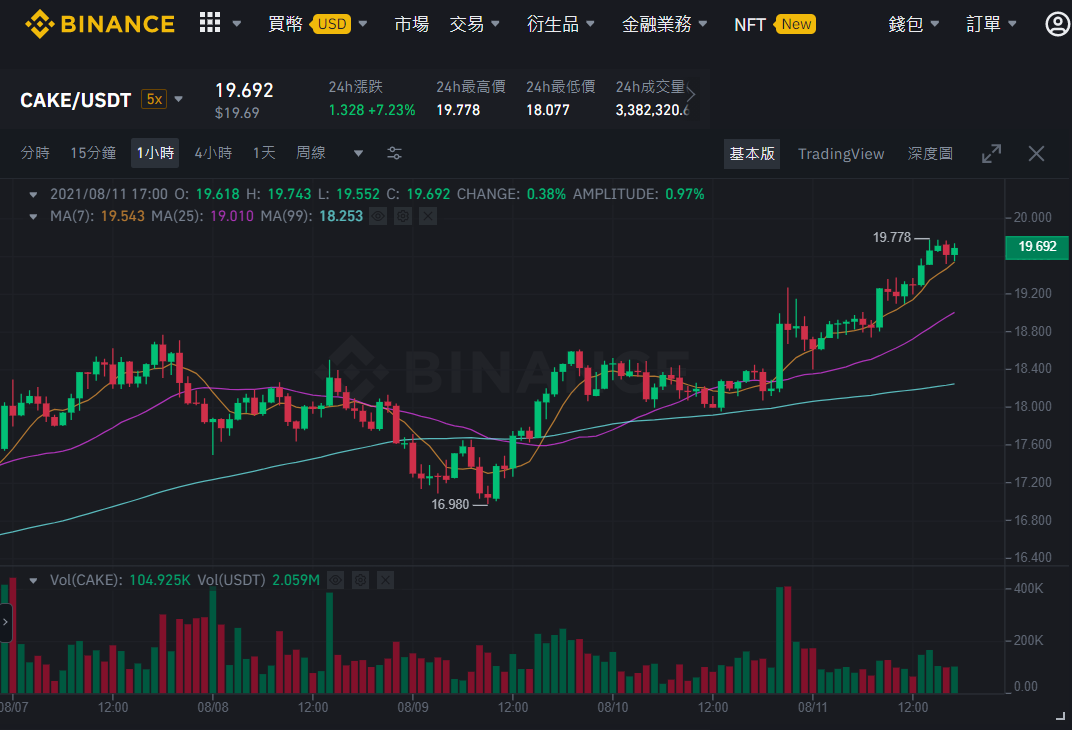1072x730 pixels.
Task: Click the 19.692 current price label
Action: pos(1037,247)
